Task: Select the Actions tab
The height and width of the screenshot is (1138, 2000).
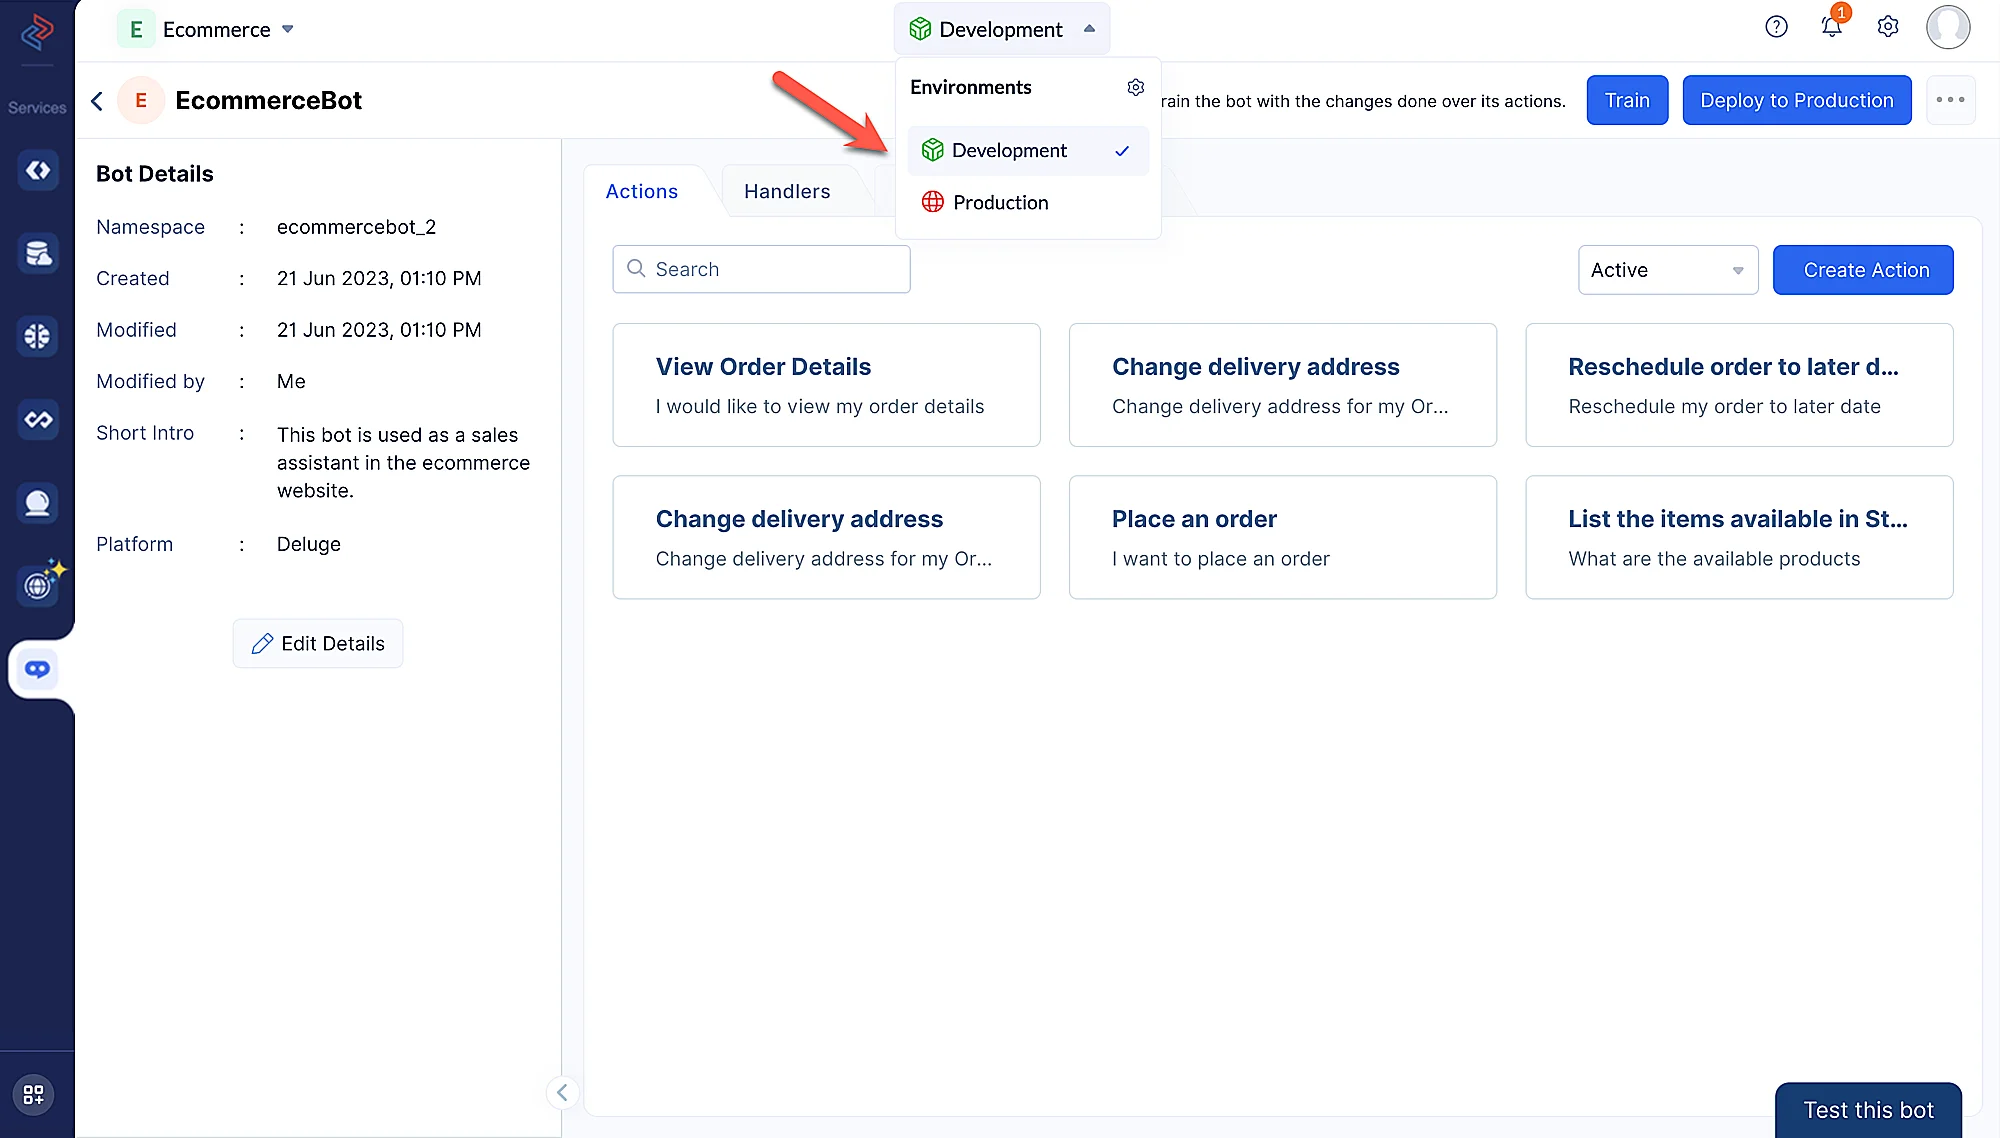Action: pos(641,191)
